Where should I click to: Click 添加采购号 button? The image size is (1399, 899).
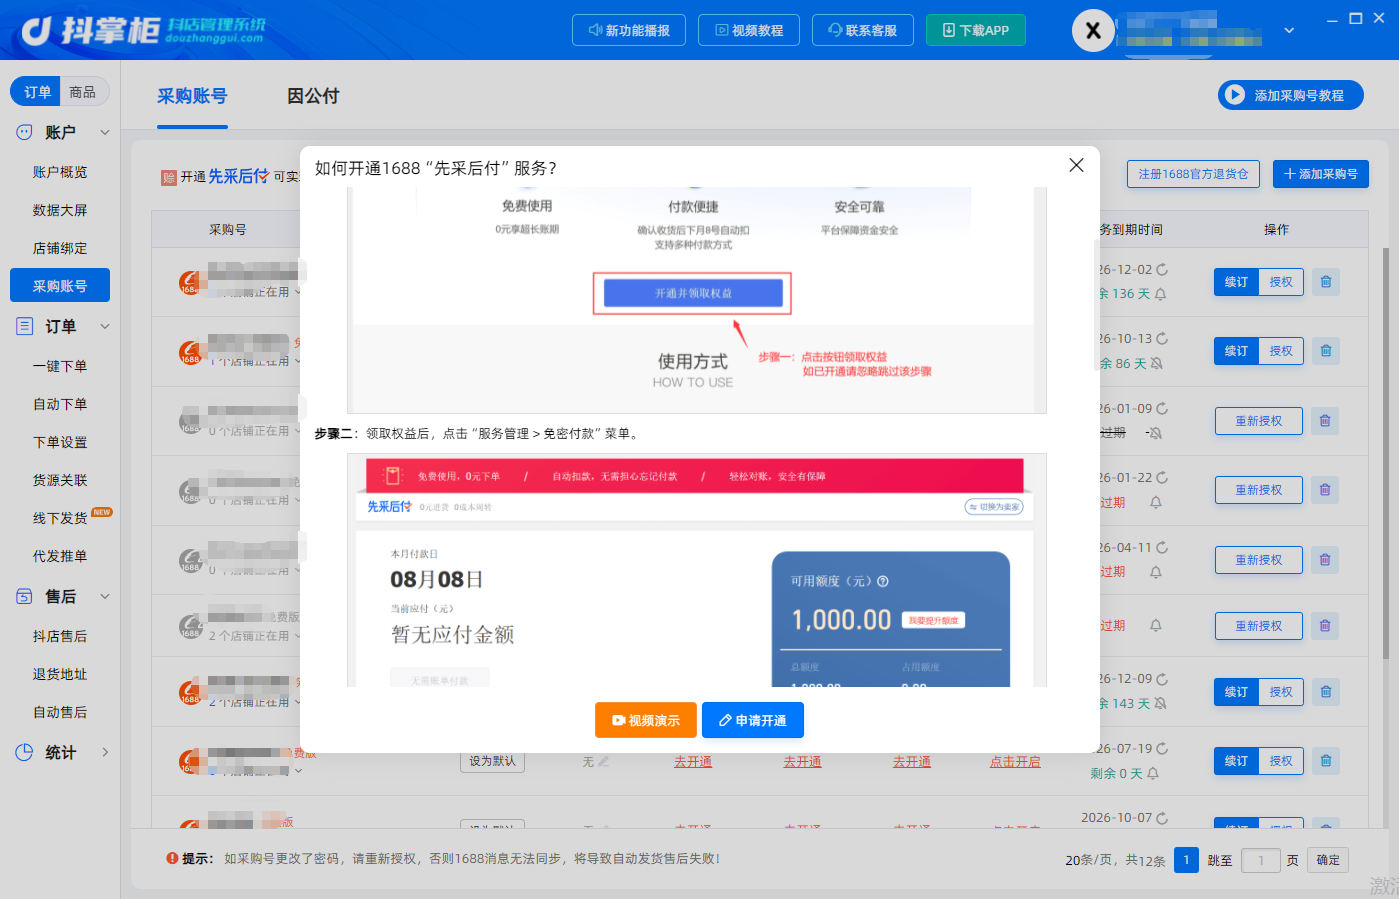pyautogui.click(x=1320, y=174)
